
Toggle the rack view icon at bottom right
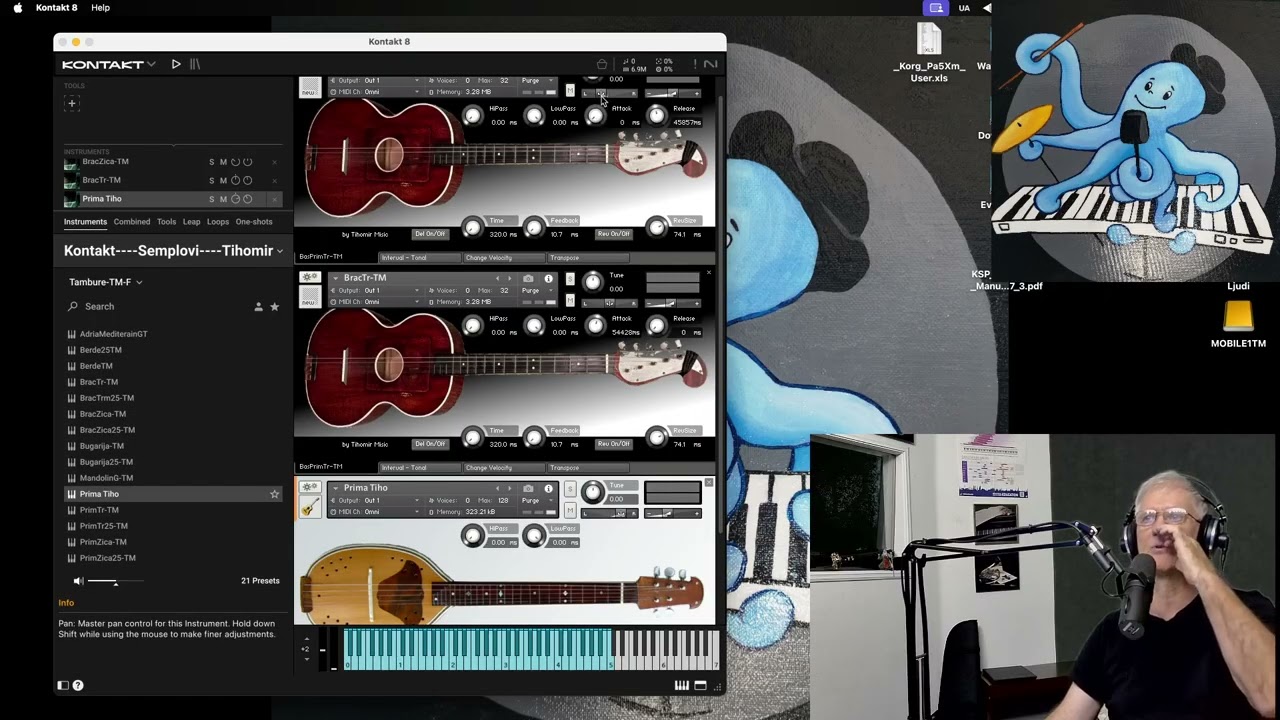[x=700, y=685]
